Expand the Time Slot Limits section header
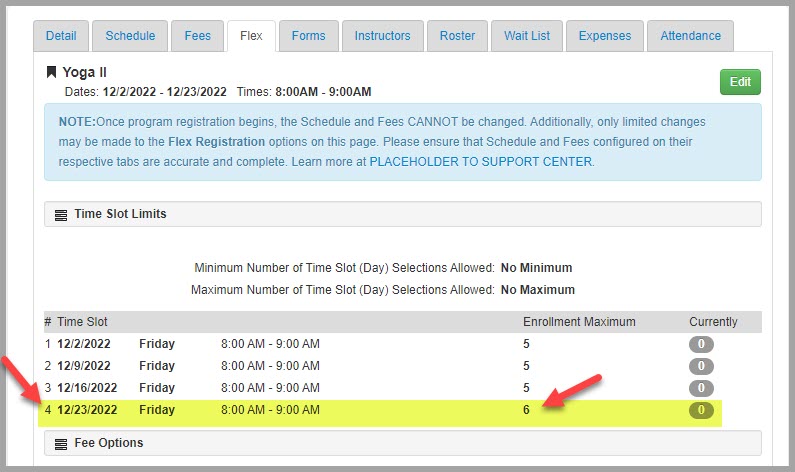Screen dimensions: 795x472 (402, 215)
